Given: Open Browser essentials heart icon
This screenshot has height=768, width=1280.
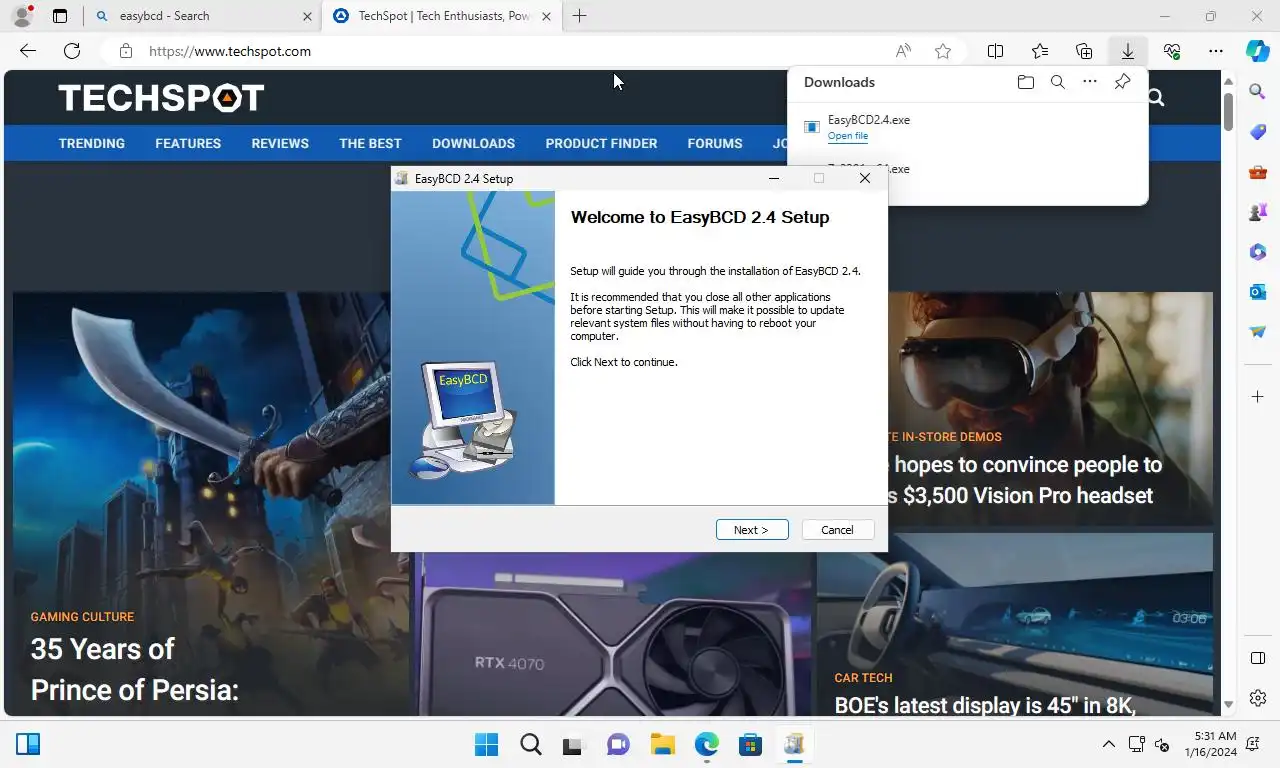Looking at the screenshot, I should tap(1172, 51).
